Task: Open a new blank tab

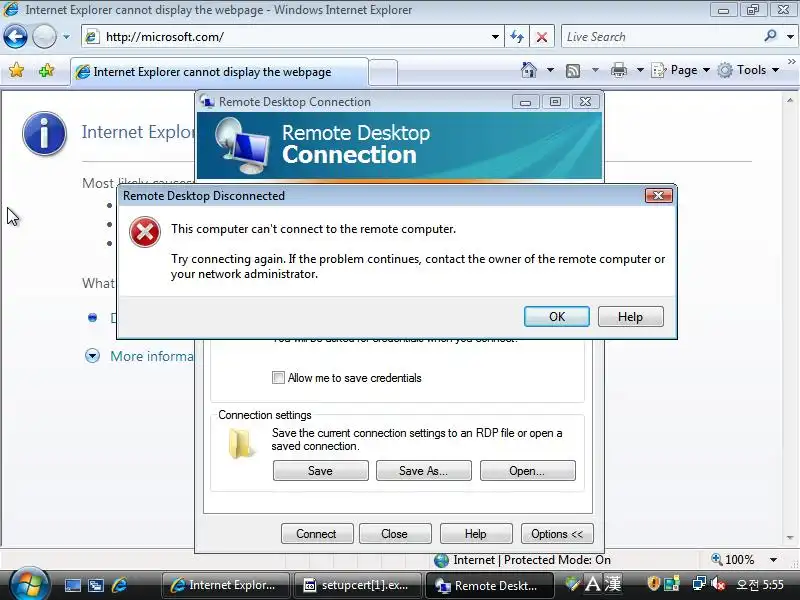Action: click(383, 72)
